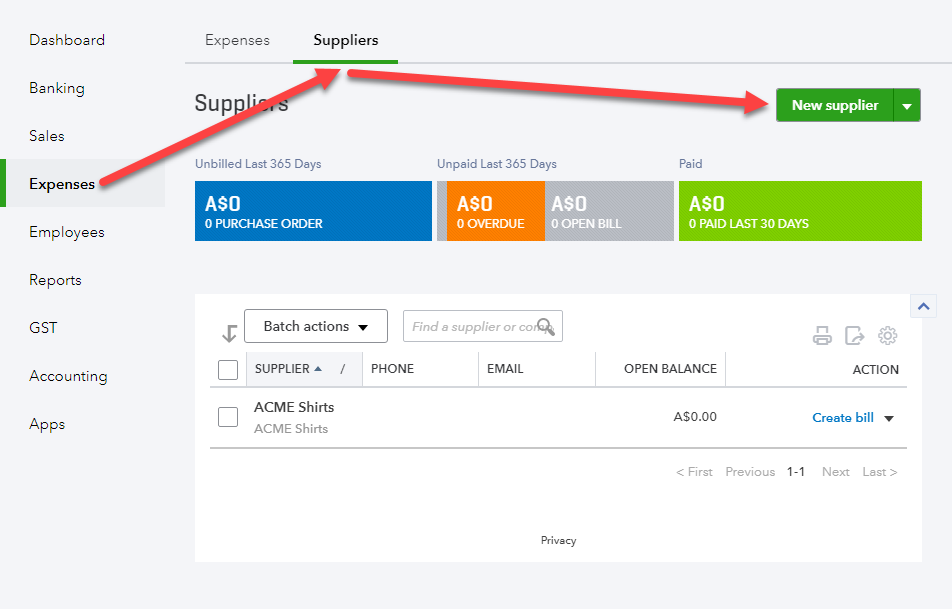The image size is (952, 609).
Task: Open Reports in the left menu
Action: coord(55,280)
